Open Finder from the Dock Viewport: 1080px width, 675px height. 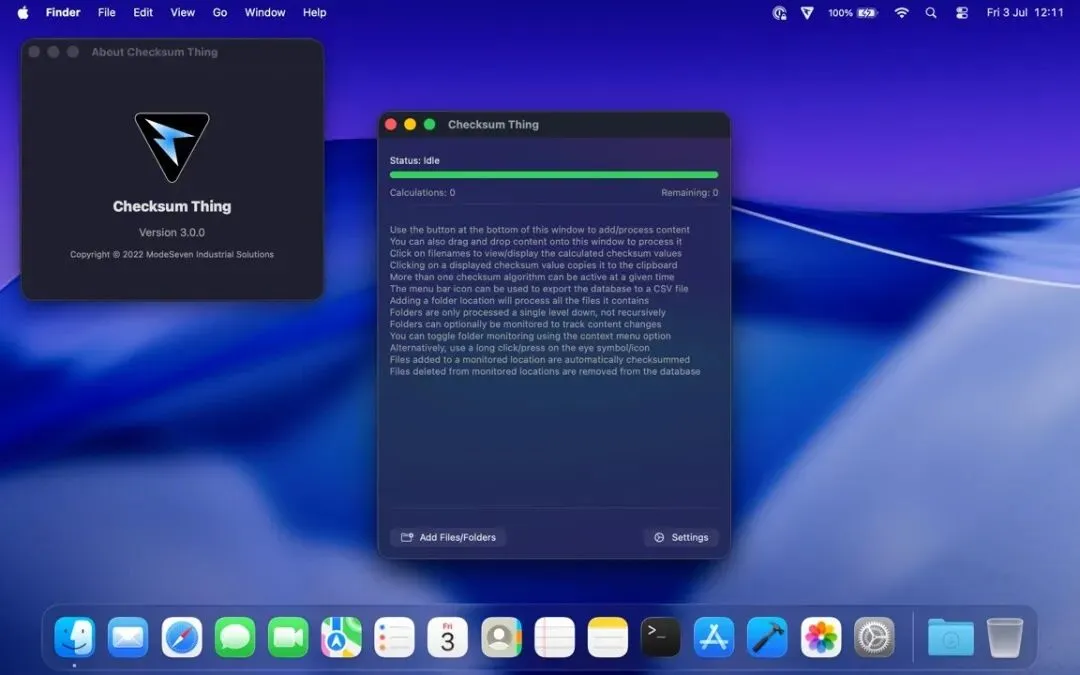click(x=74, y=637)
